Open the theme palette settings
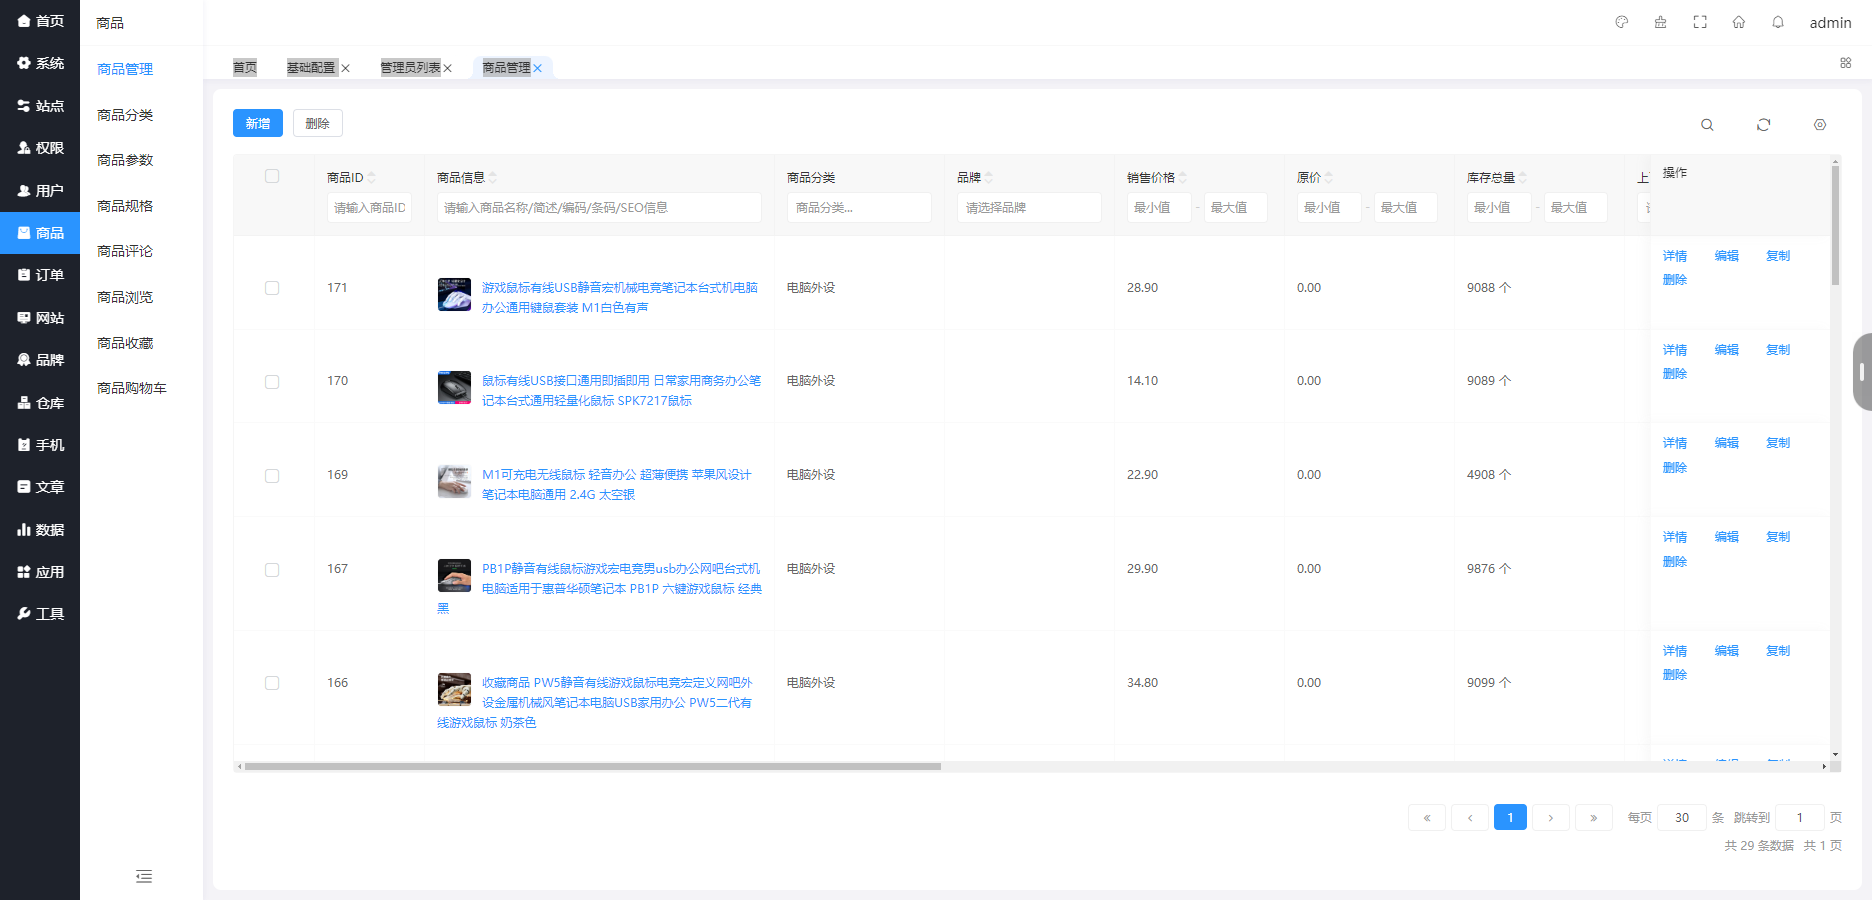 click(1620, 21)
